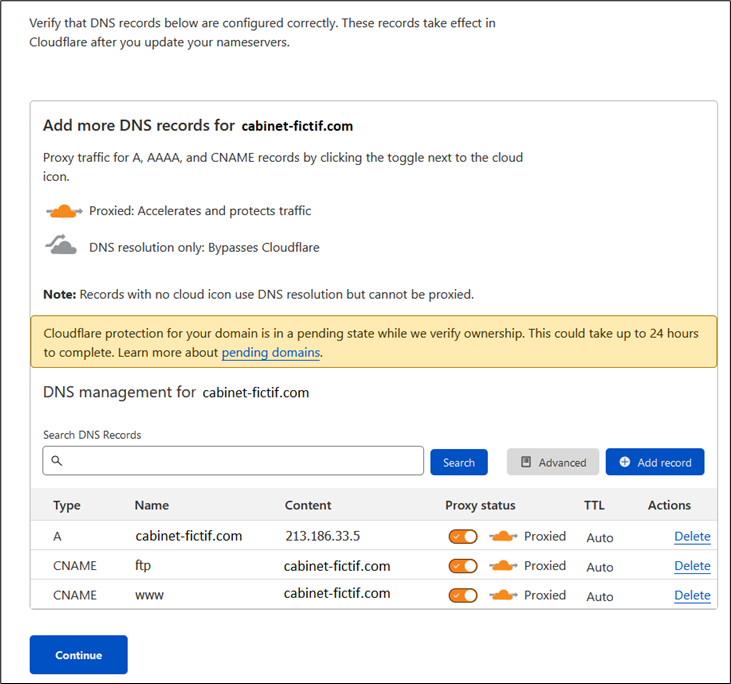Viewport: 731px width, 684px height.
Task: Delete the ftp CNAME record
Action: click(692, 566)
